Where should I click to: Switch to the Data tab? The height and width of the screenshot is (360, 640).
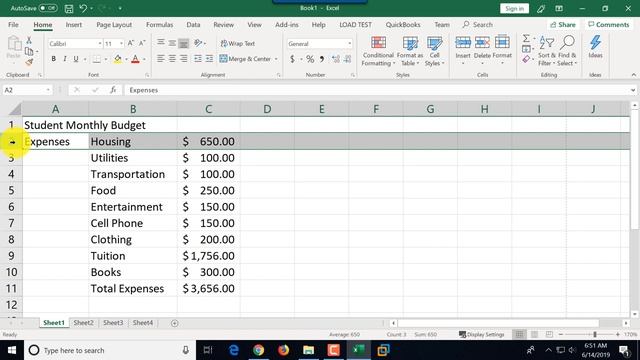pyautogui.click(x=193, y=24)
